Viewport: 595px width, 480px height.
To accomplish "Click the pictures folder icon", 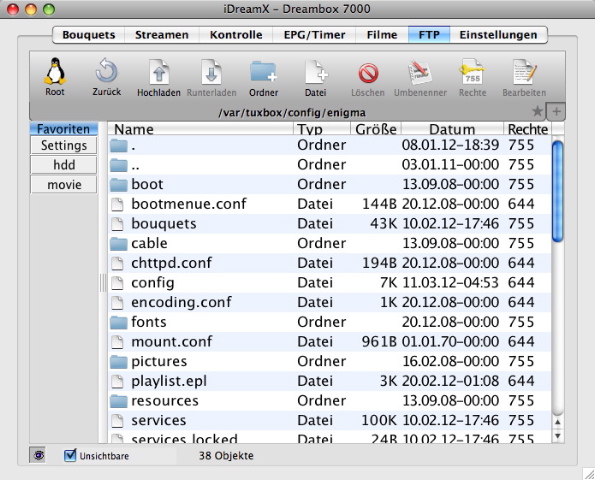I will tap(118, 362).
